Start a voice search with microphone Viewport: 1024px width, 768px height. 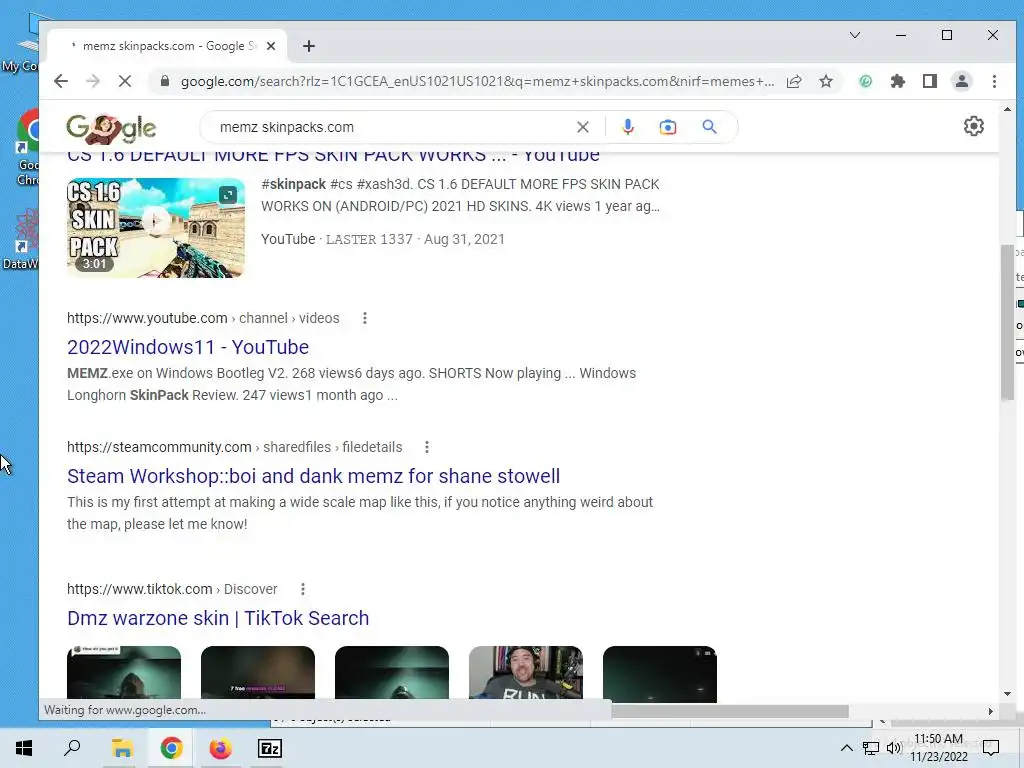tap(628, 127)
